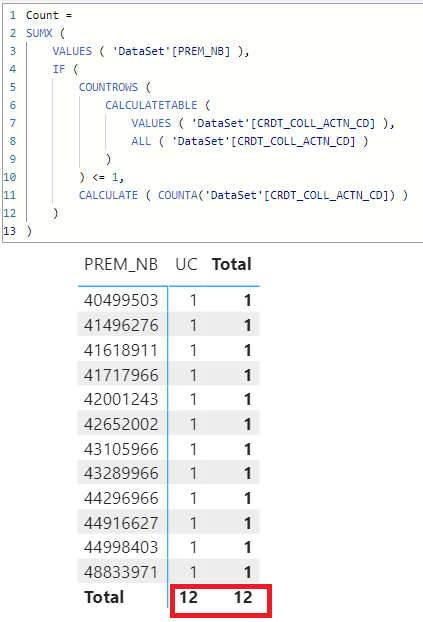Screen dimensions: 423x622
Task: Click line number 5 in editor gutter
Action: (13, 87)
